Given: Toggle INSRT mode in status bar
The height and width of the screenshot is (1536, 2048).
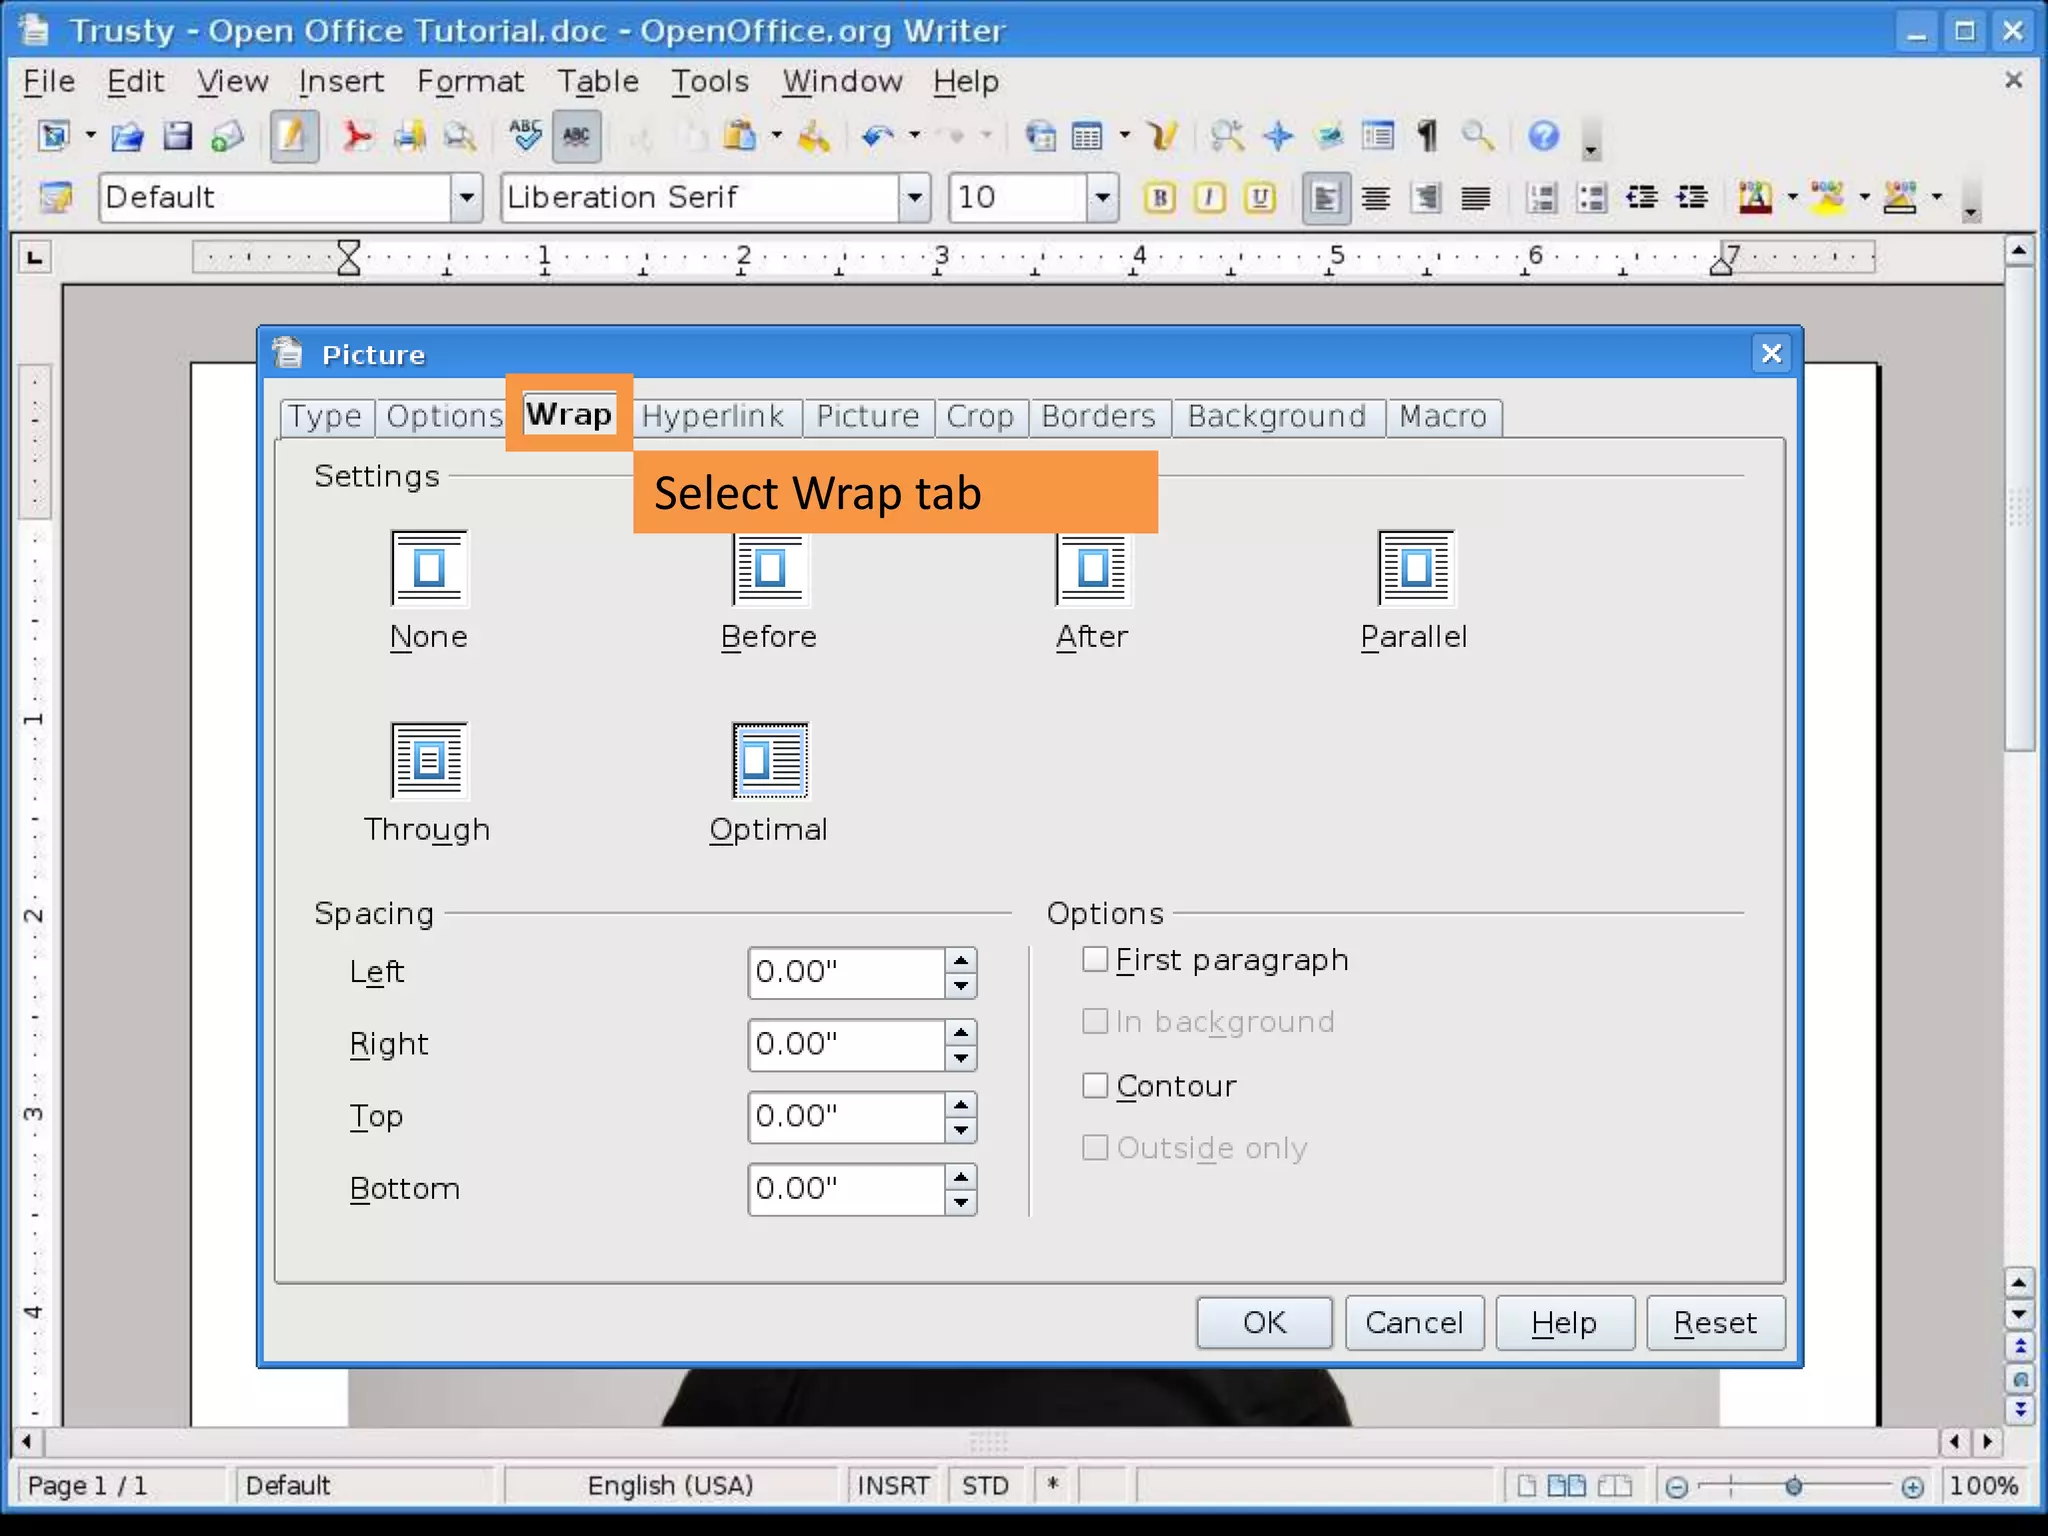Looking at the screenshot, I should click(x=893, y=1485).
